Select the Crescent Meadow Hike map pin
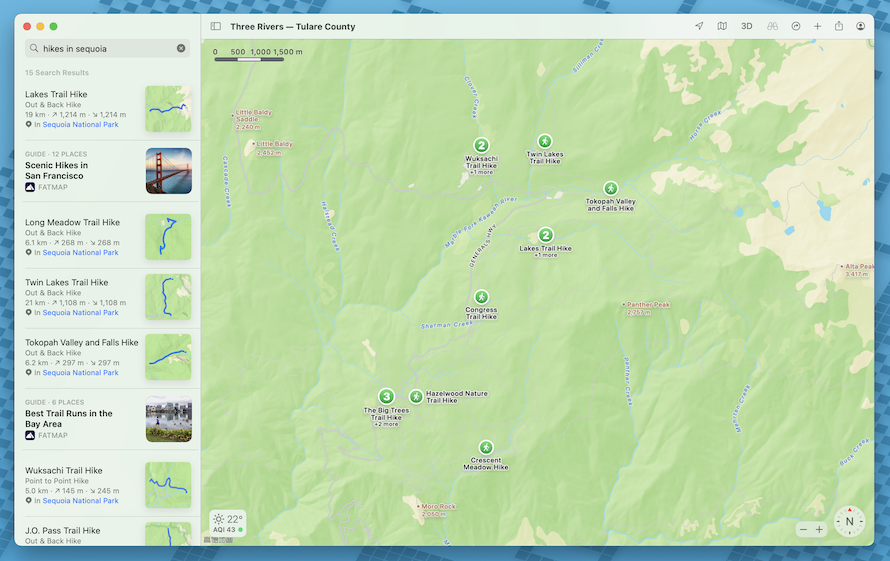Screen dimensions: 890x561 486,447
